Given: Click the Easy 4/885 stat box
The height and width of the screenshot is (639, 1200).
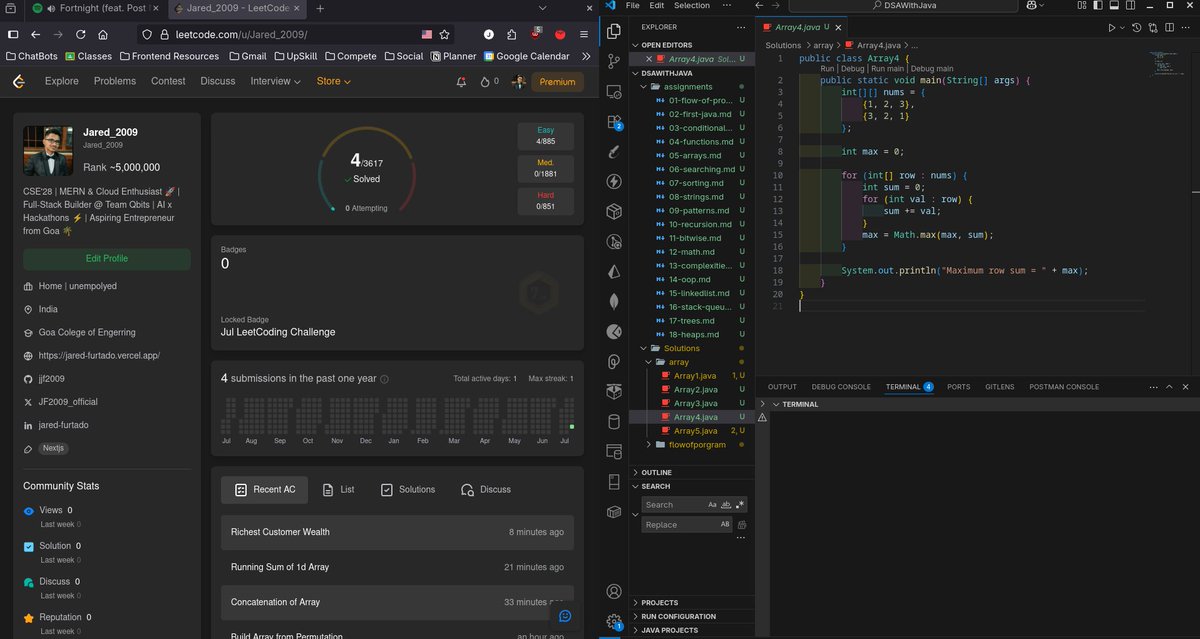Looking at the screenshot, I should click(x=546, y=136).
